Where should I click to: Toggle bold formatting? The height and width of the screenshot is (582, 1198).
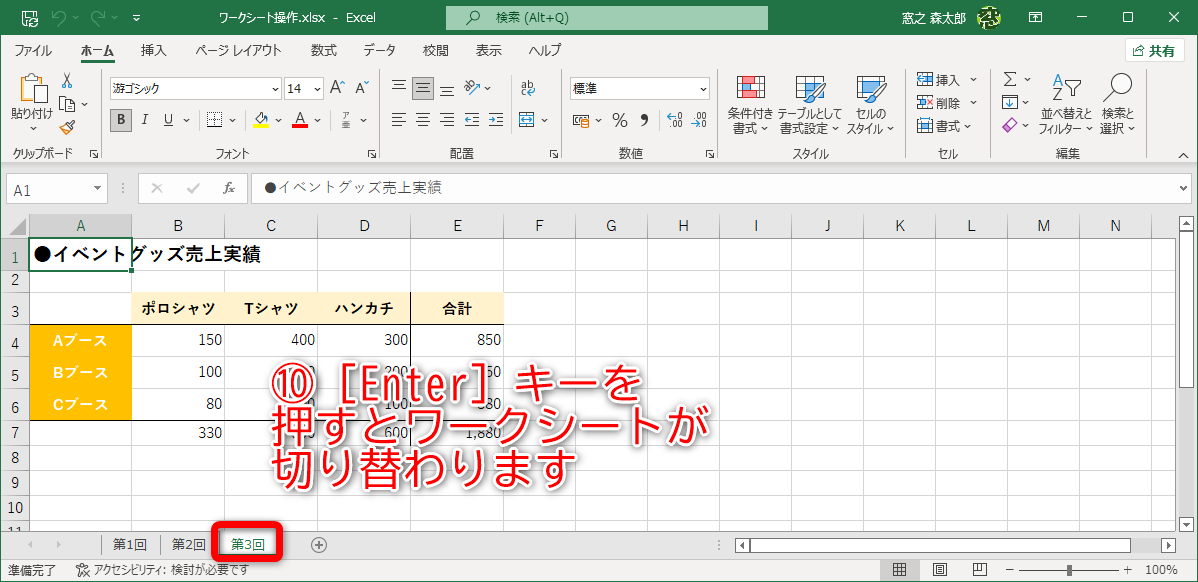(119, 120)
